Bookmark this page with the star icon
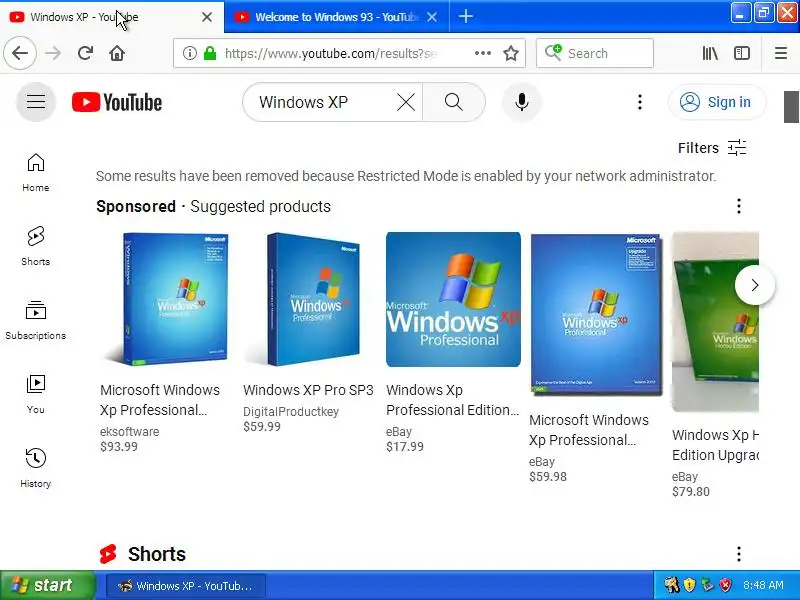The width and height of the screenshot is (800, 600). [x=511, y=53]
